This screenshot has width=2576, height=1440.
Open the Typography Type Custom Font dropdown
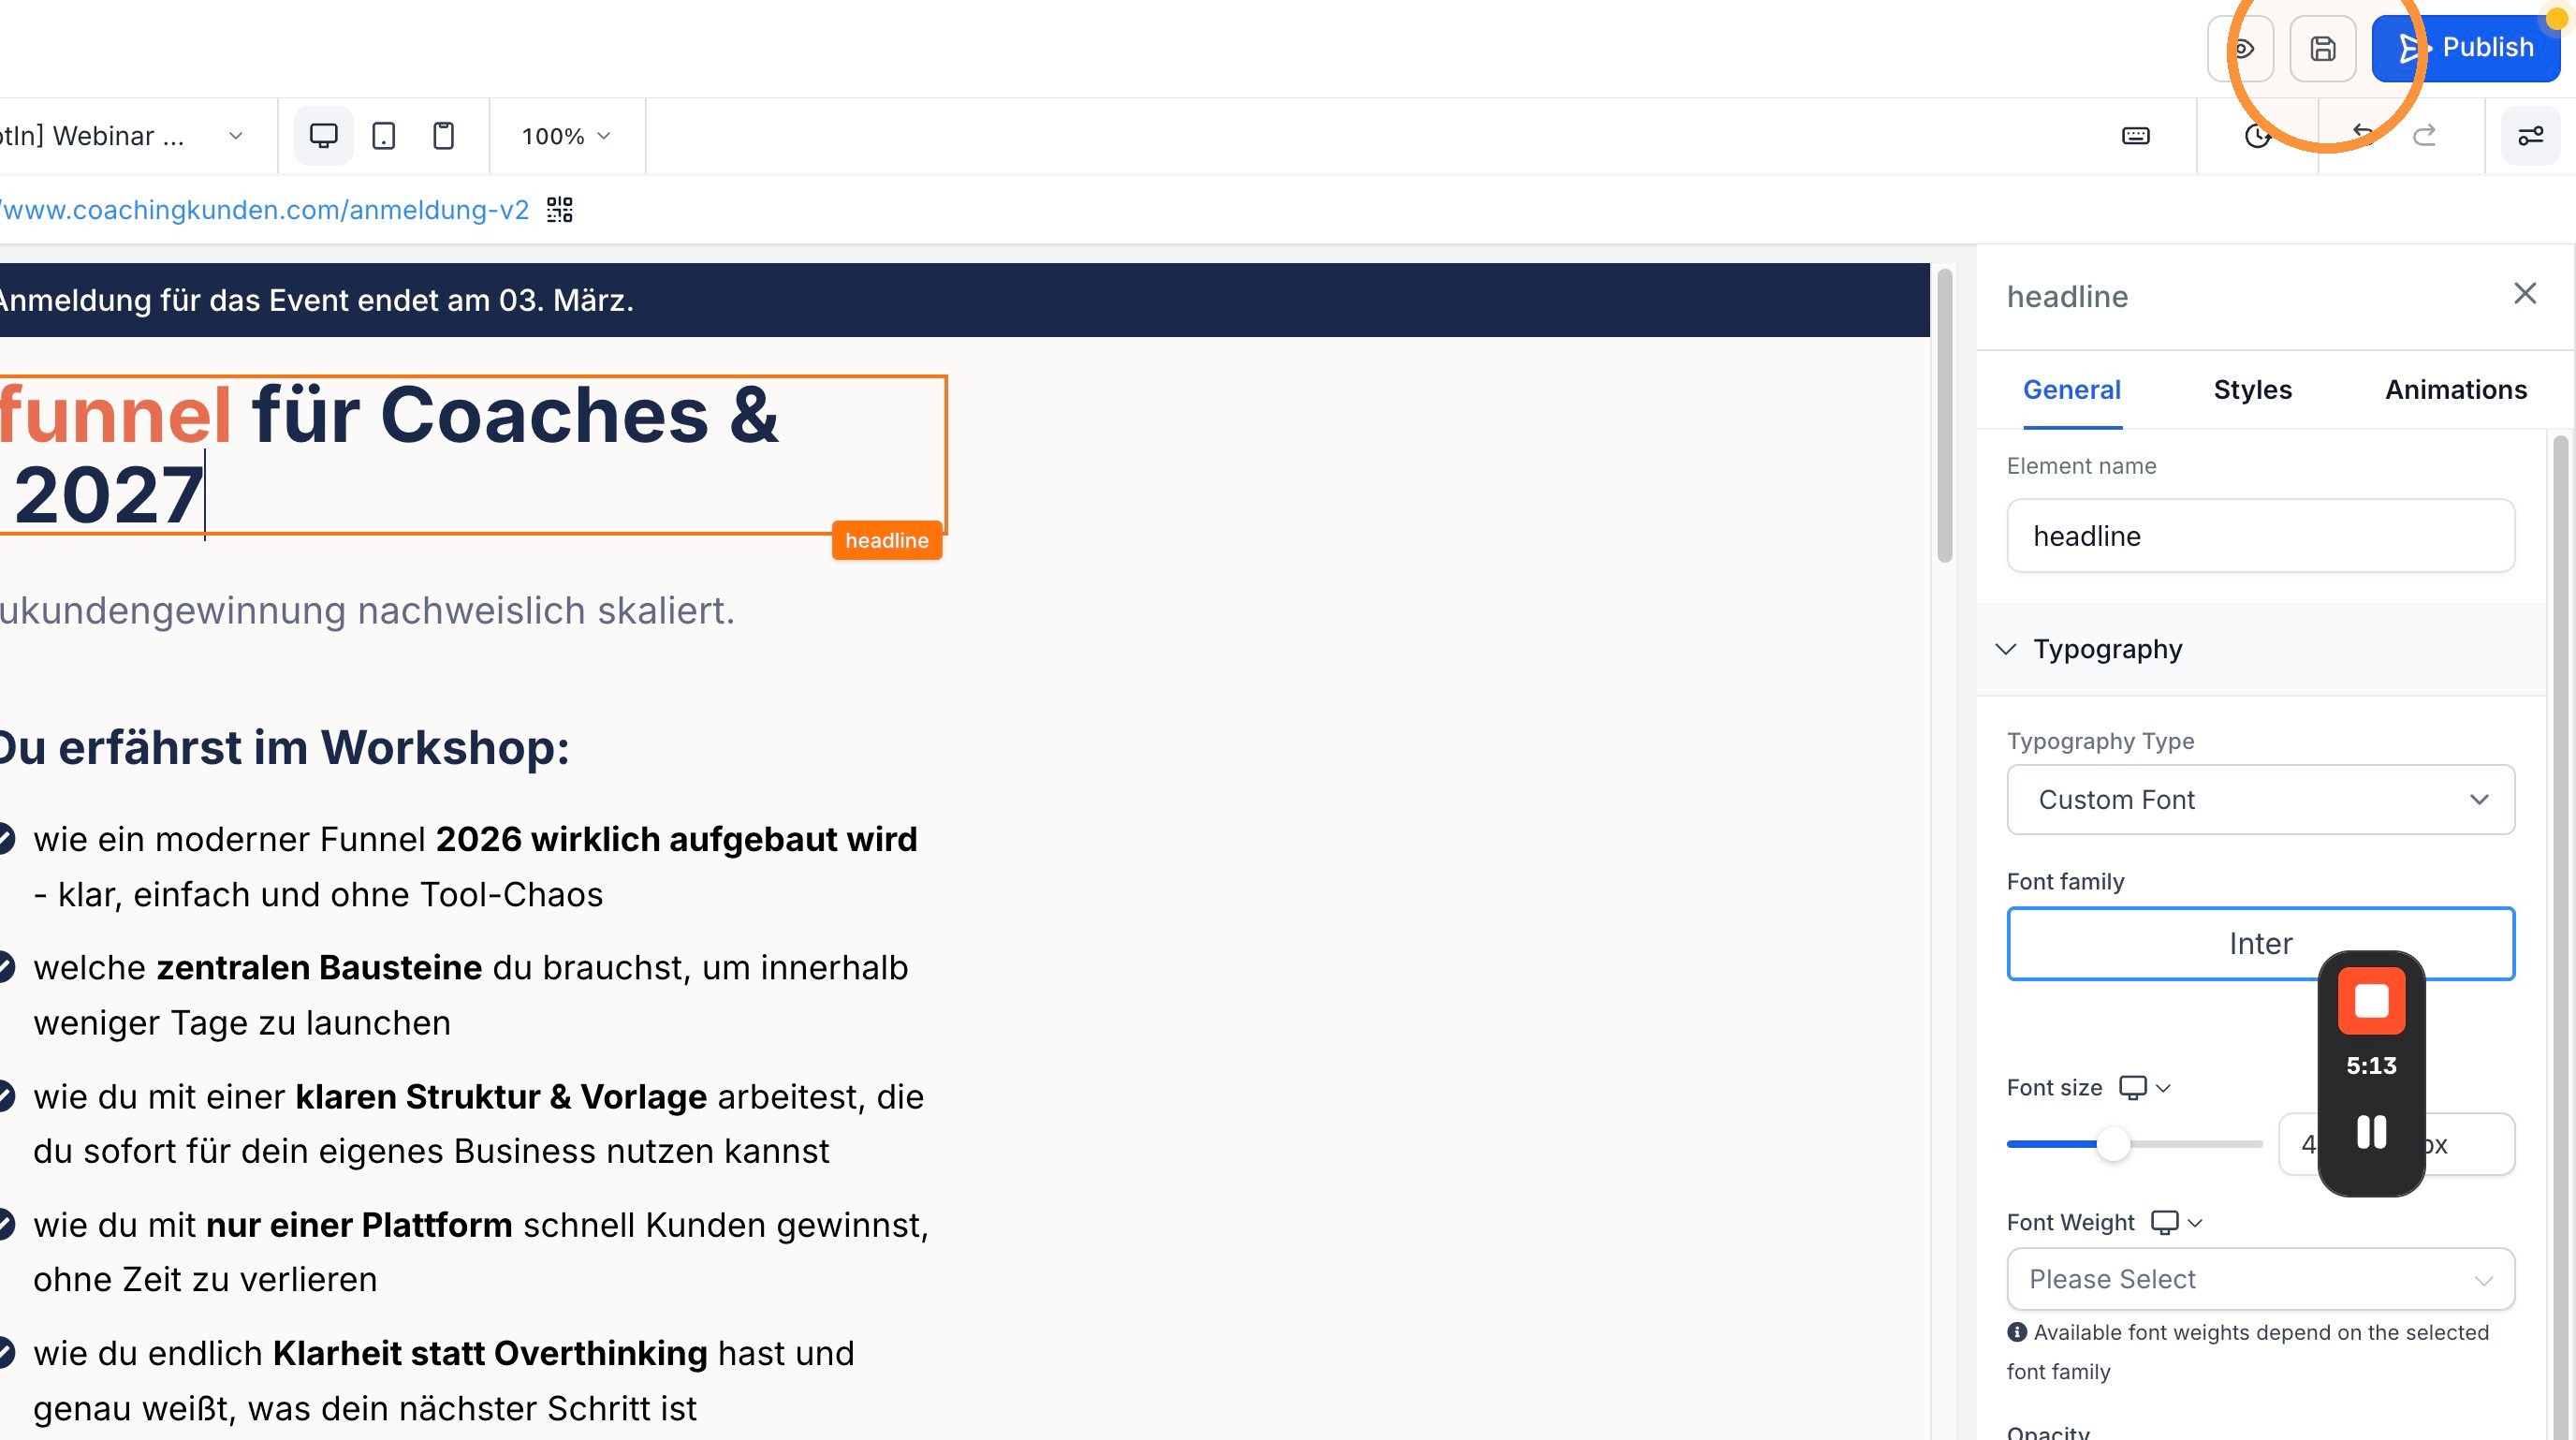coord(2261,800)
